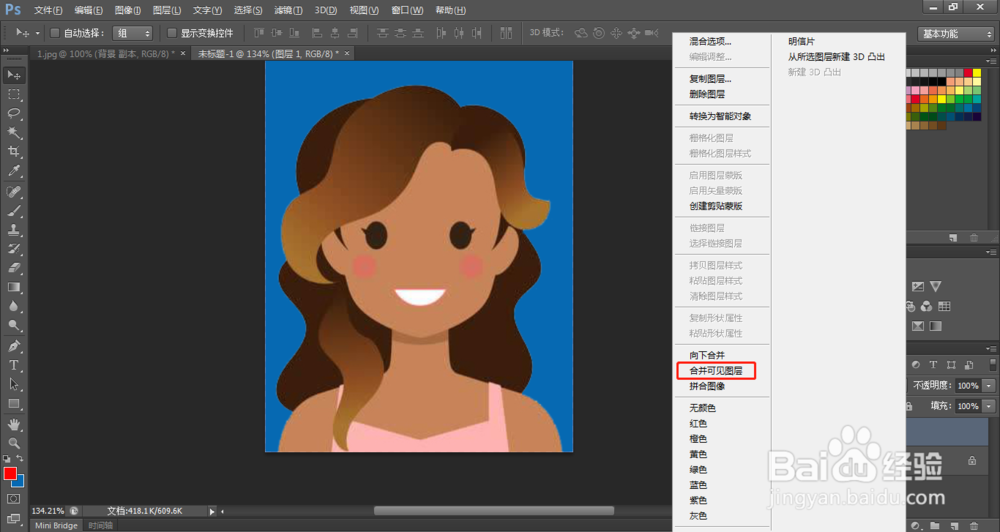Select the Horizontal Type tool
This screenshot has height=532, width=1000.
(13, 366)
